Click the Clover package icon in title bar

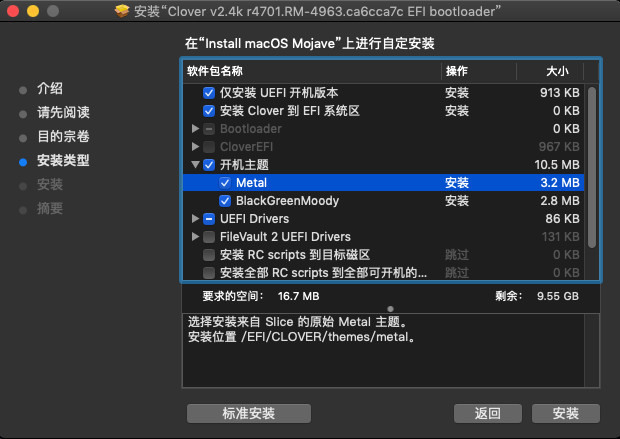tap(122, 11)
